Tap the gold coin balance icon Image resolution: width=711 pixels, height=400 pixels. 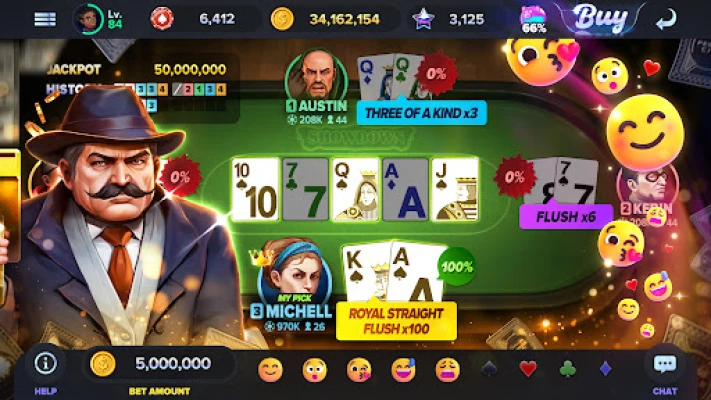click(x=282, y=19)
